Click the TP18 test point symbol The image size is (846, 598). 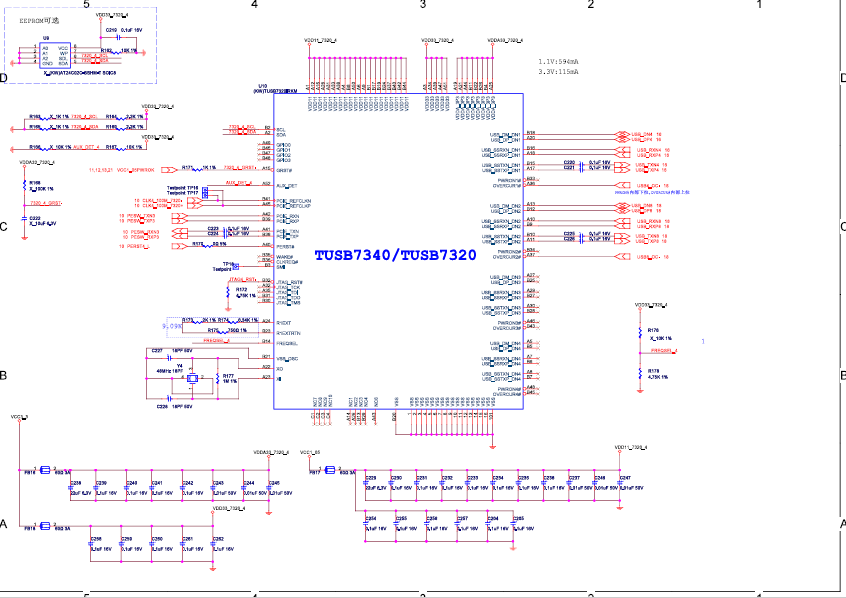coord(236,267)
